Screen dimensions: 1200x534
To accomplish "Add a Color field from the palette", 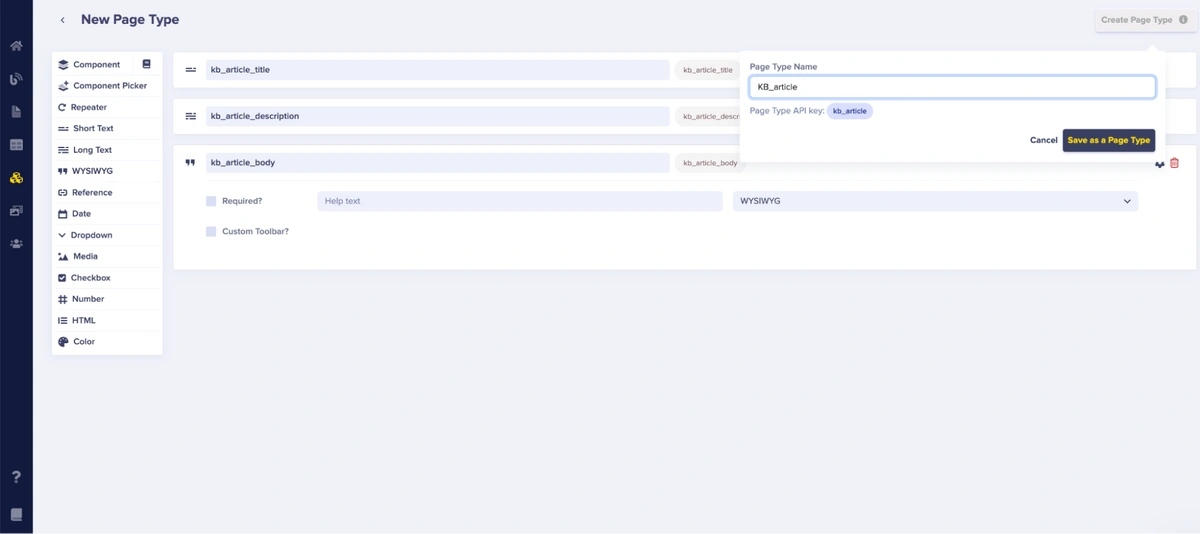I will click(x=84, y=342).
